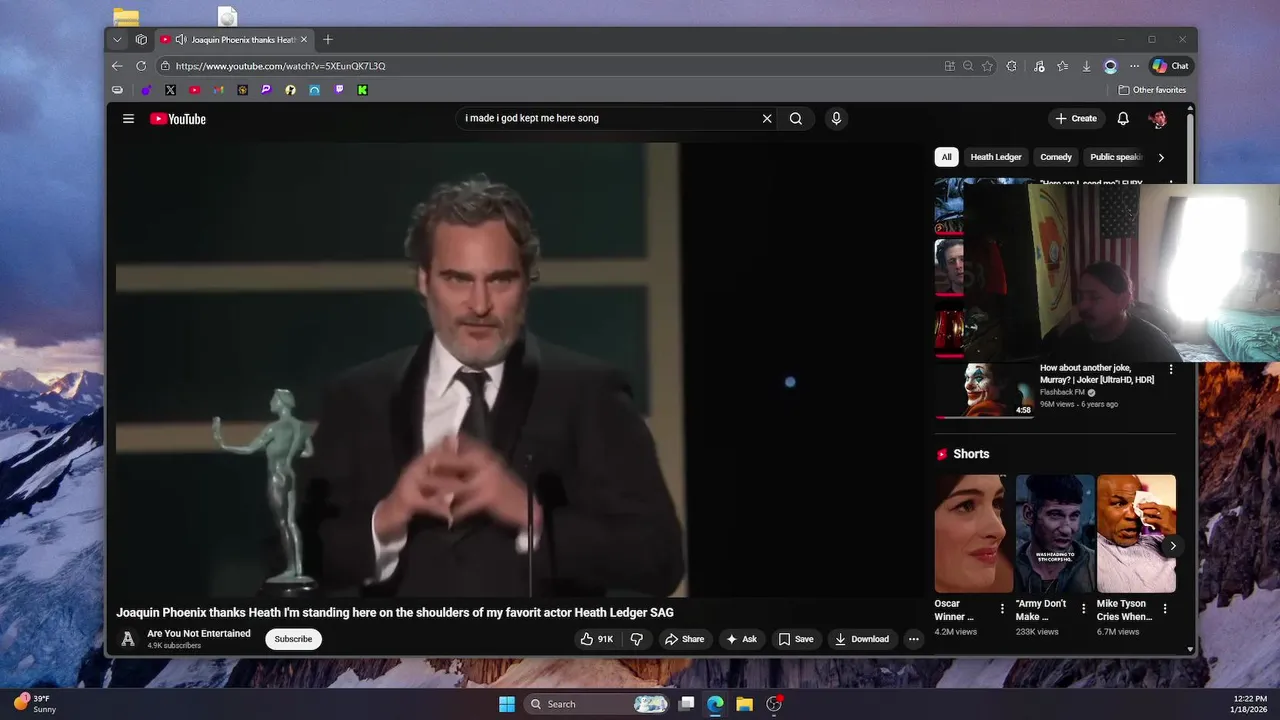Open OBS Studio from the taskbar
This screenshot has width=1280, height=720.
coord(774,704)
